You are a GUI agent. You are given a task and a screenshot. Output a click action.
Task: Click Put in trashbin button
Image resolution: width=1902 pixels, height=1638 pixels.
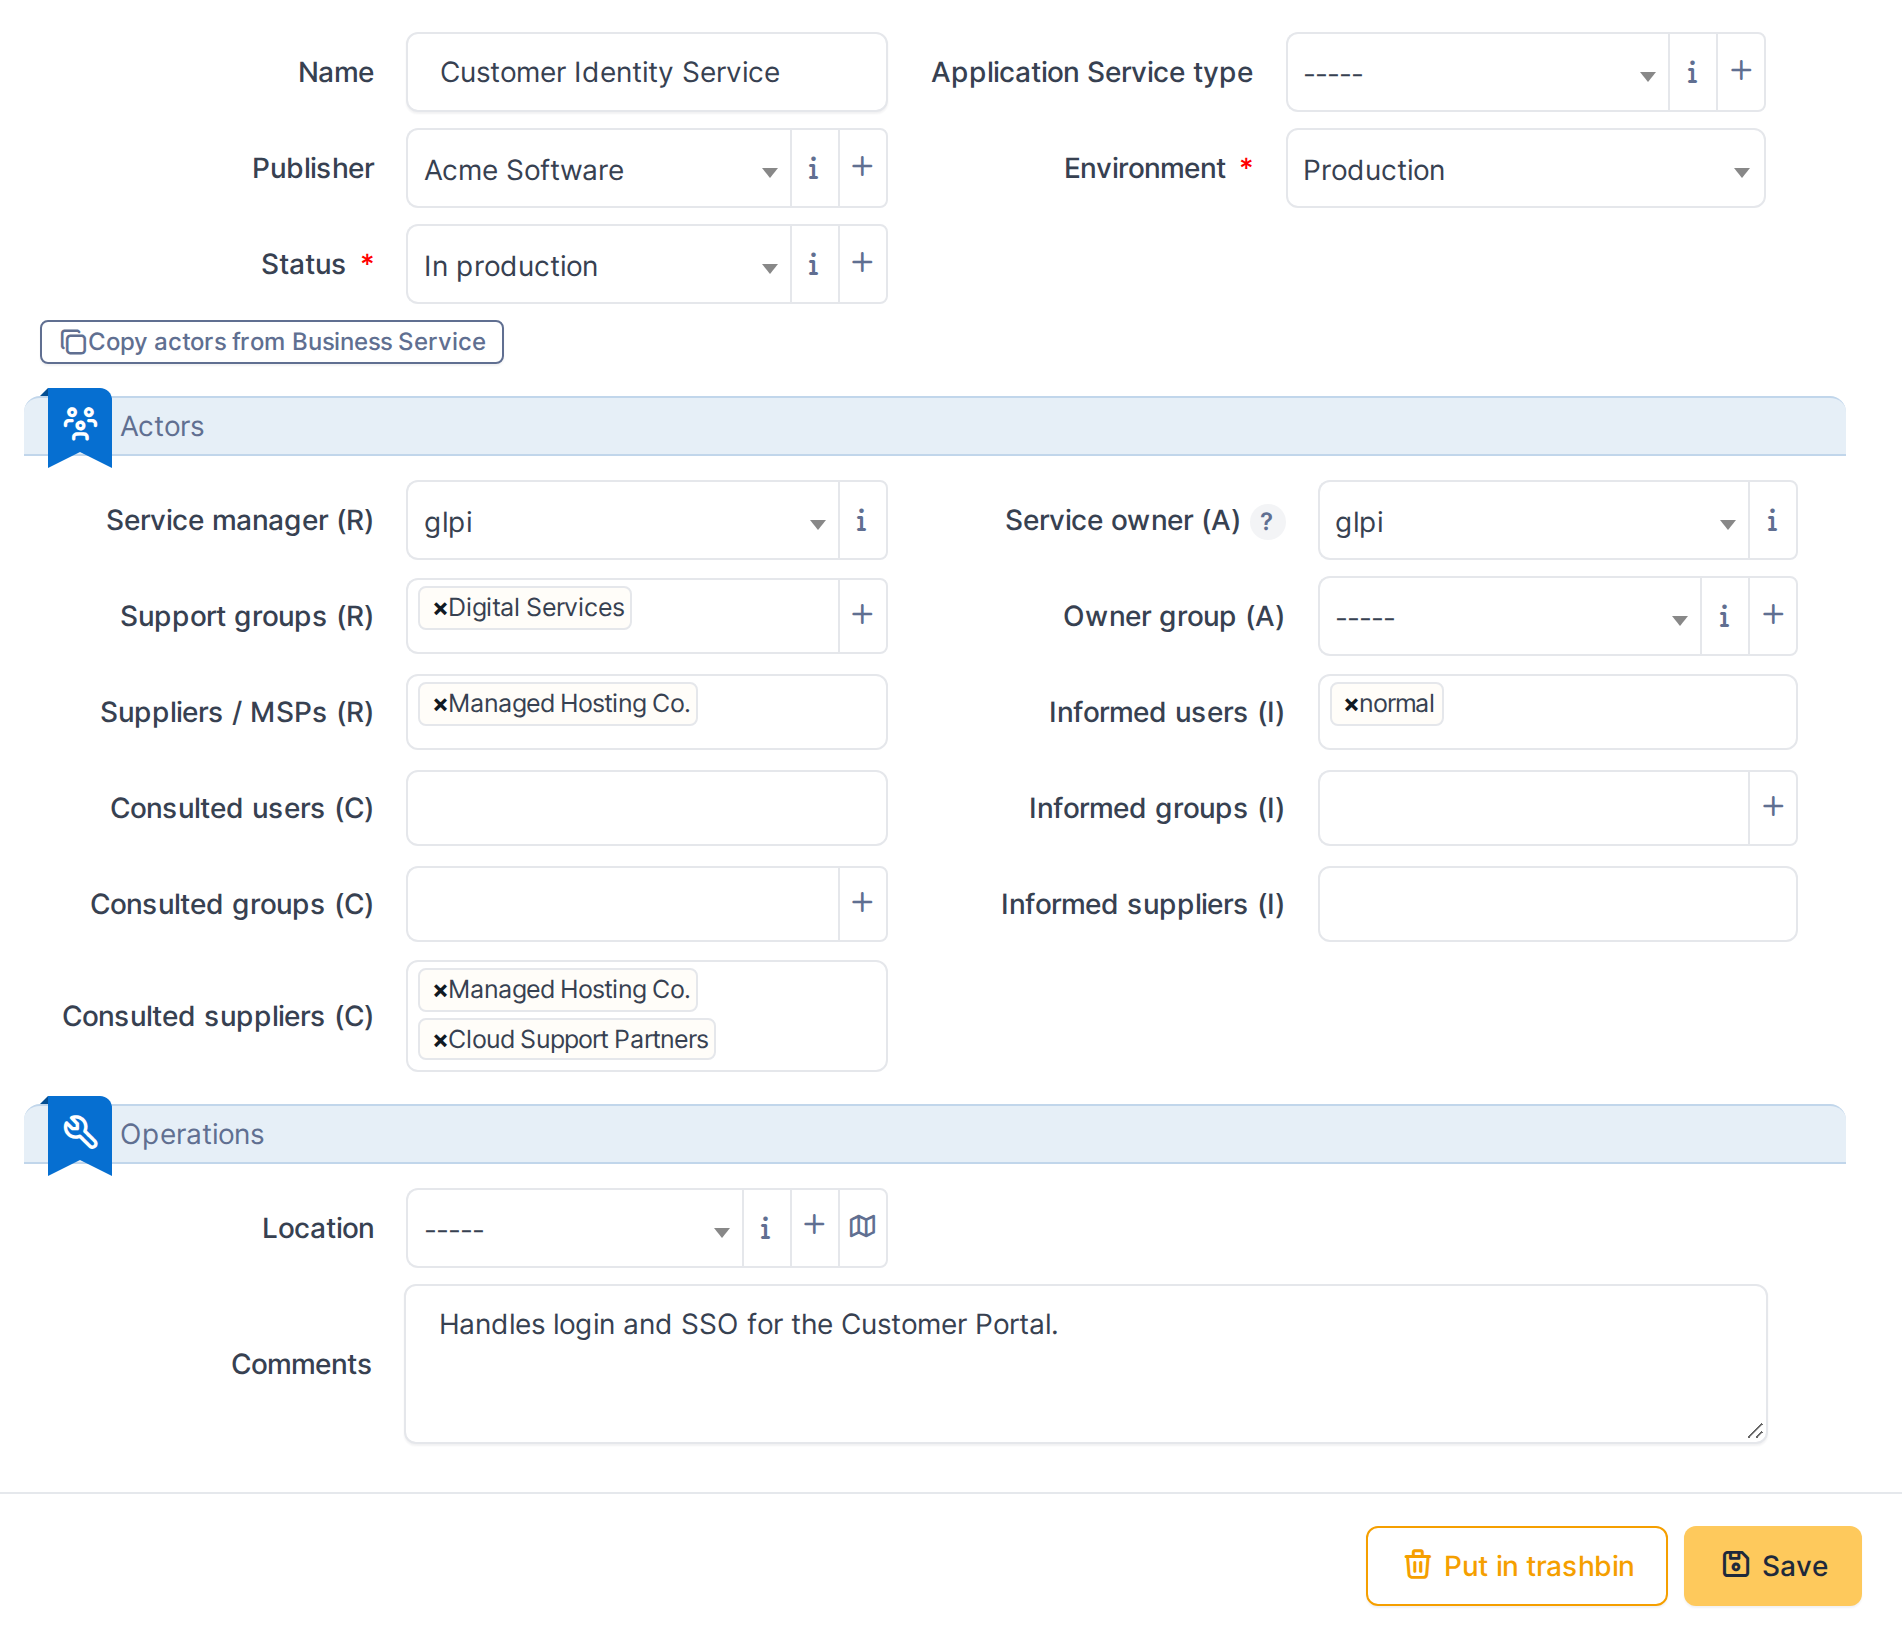point(1516,1566)
